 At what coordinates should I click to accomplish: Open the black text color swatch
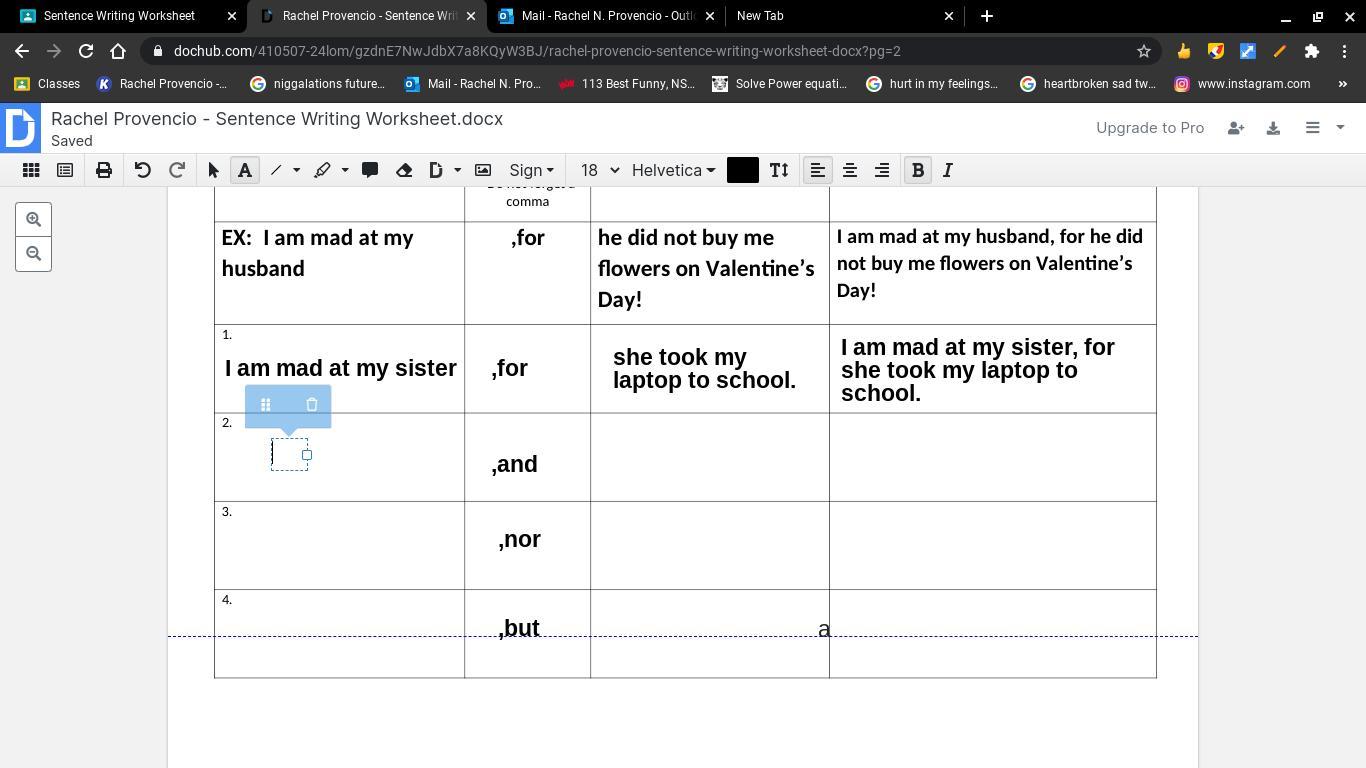pos(742,170)
